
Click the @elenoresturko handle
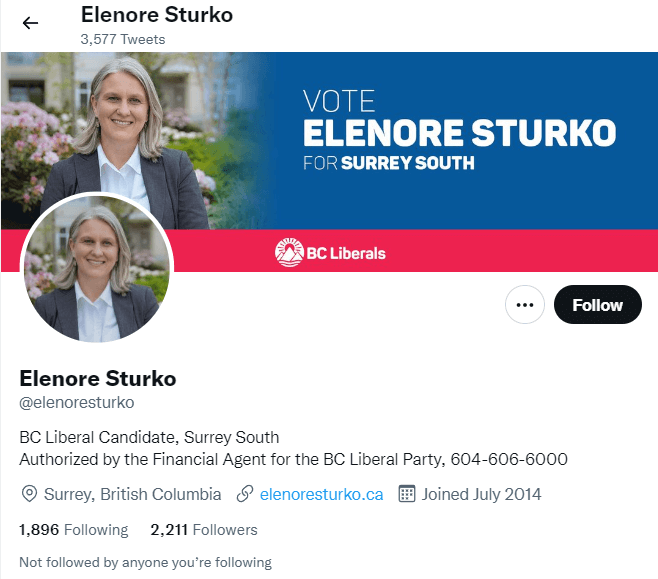coord(77,402)
